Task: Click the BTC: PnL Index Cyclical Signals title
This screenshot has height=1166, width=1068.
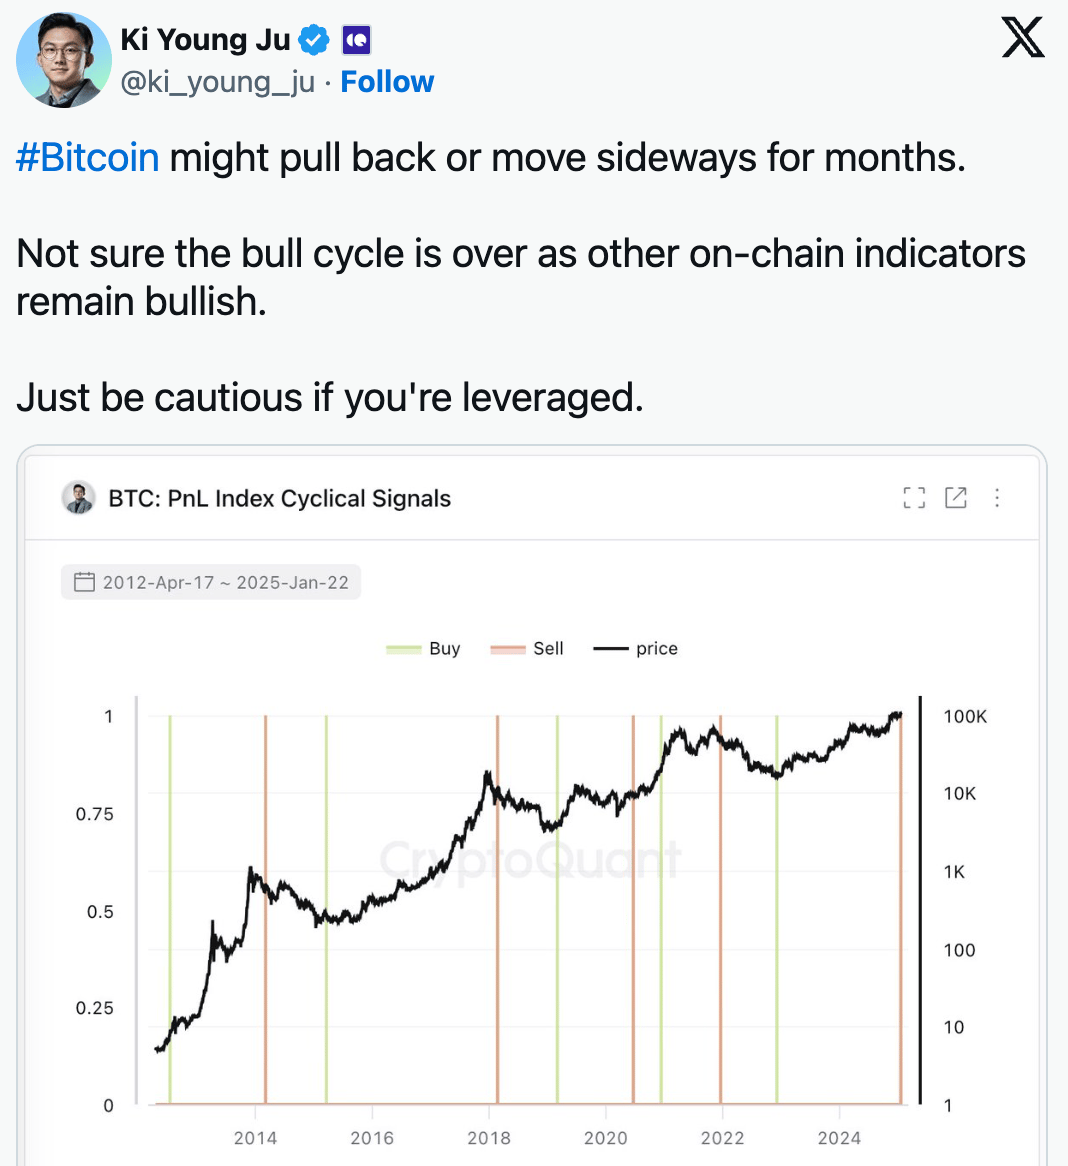Action: click(x=279, y=498)
